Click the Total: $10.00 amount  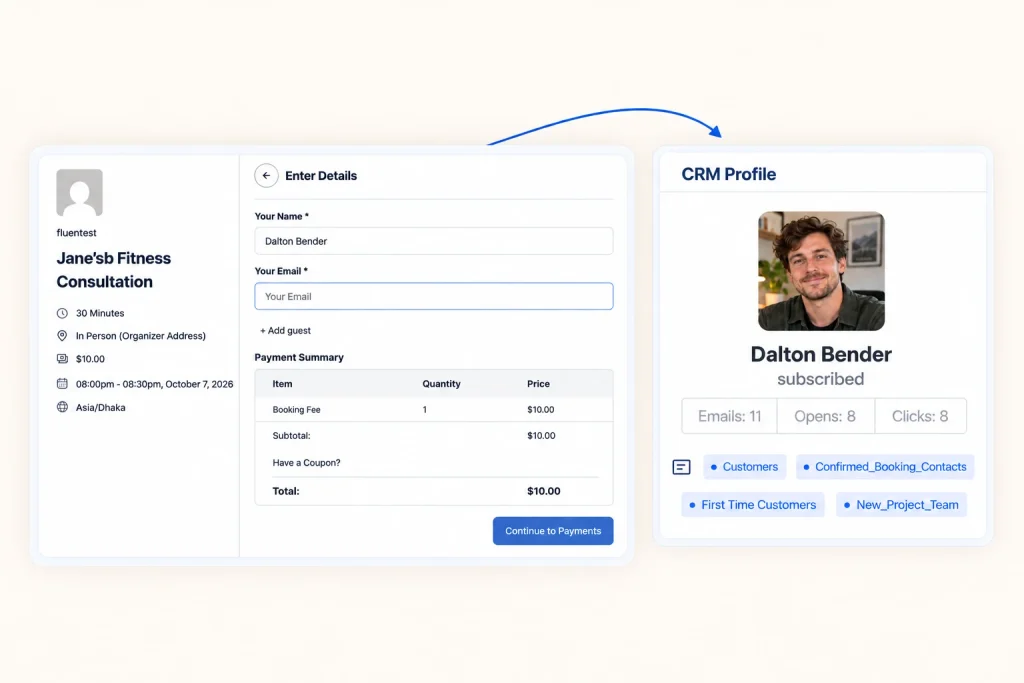coord(543,491)
